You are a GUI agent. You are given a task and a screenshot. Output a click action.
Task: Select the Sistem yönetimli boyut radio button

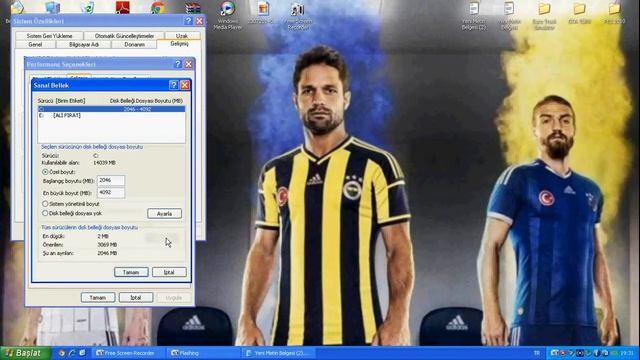(45, 204)
